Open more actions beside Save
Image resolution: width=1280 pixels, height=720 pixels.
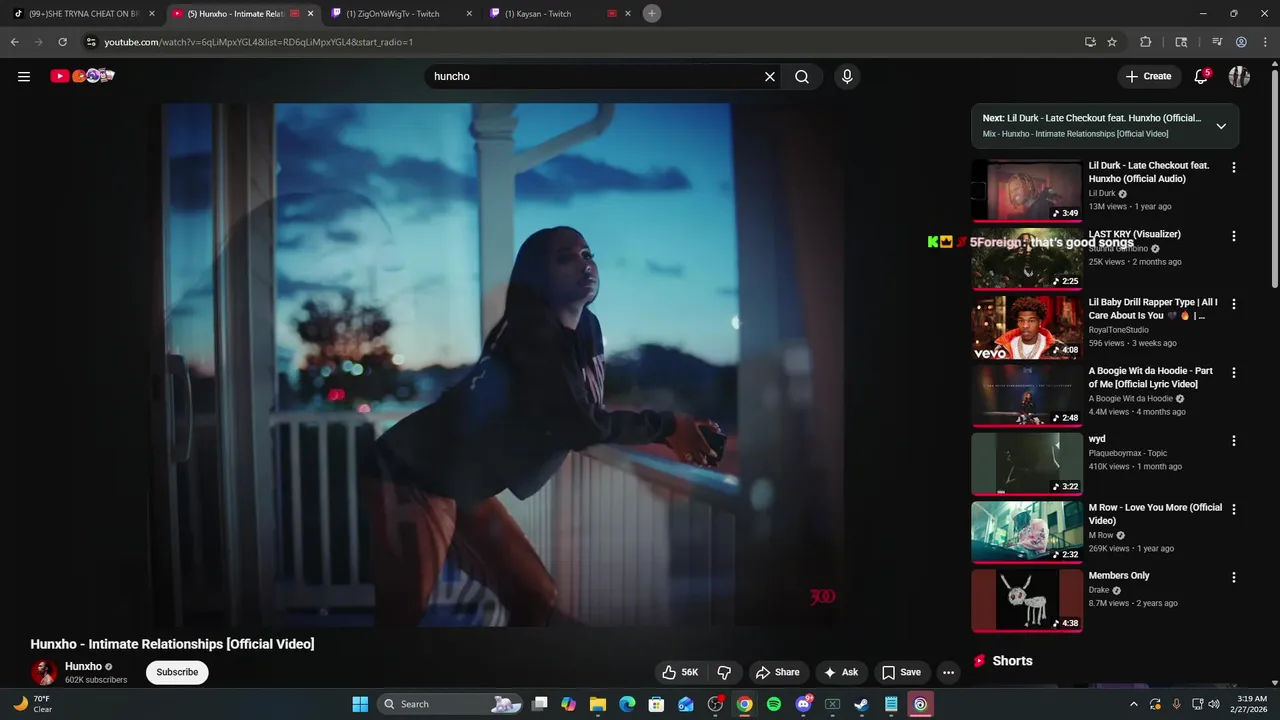tap(948, 672)
